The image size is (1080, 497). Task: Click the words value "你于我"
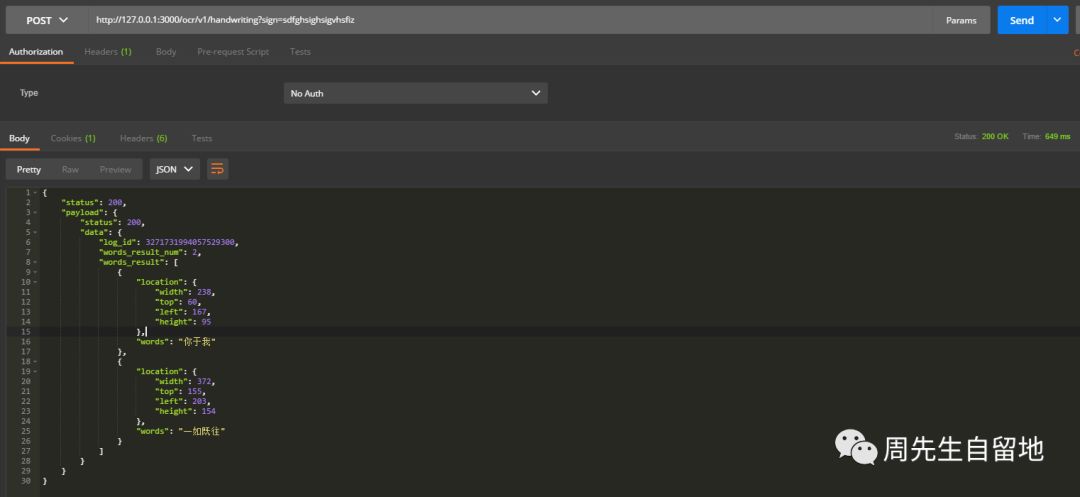(197, 341)
